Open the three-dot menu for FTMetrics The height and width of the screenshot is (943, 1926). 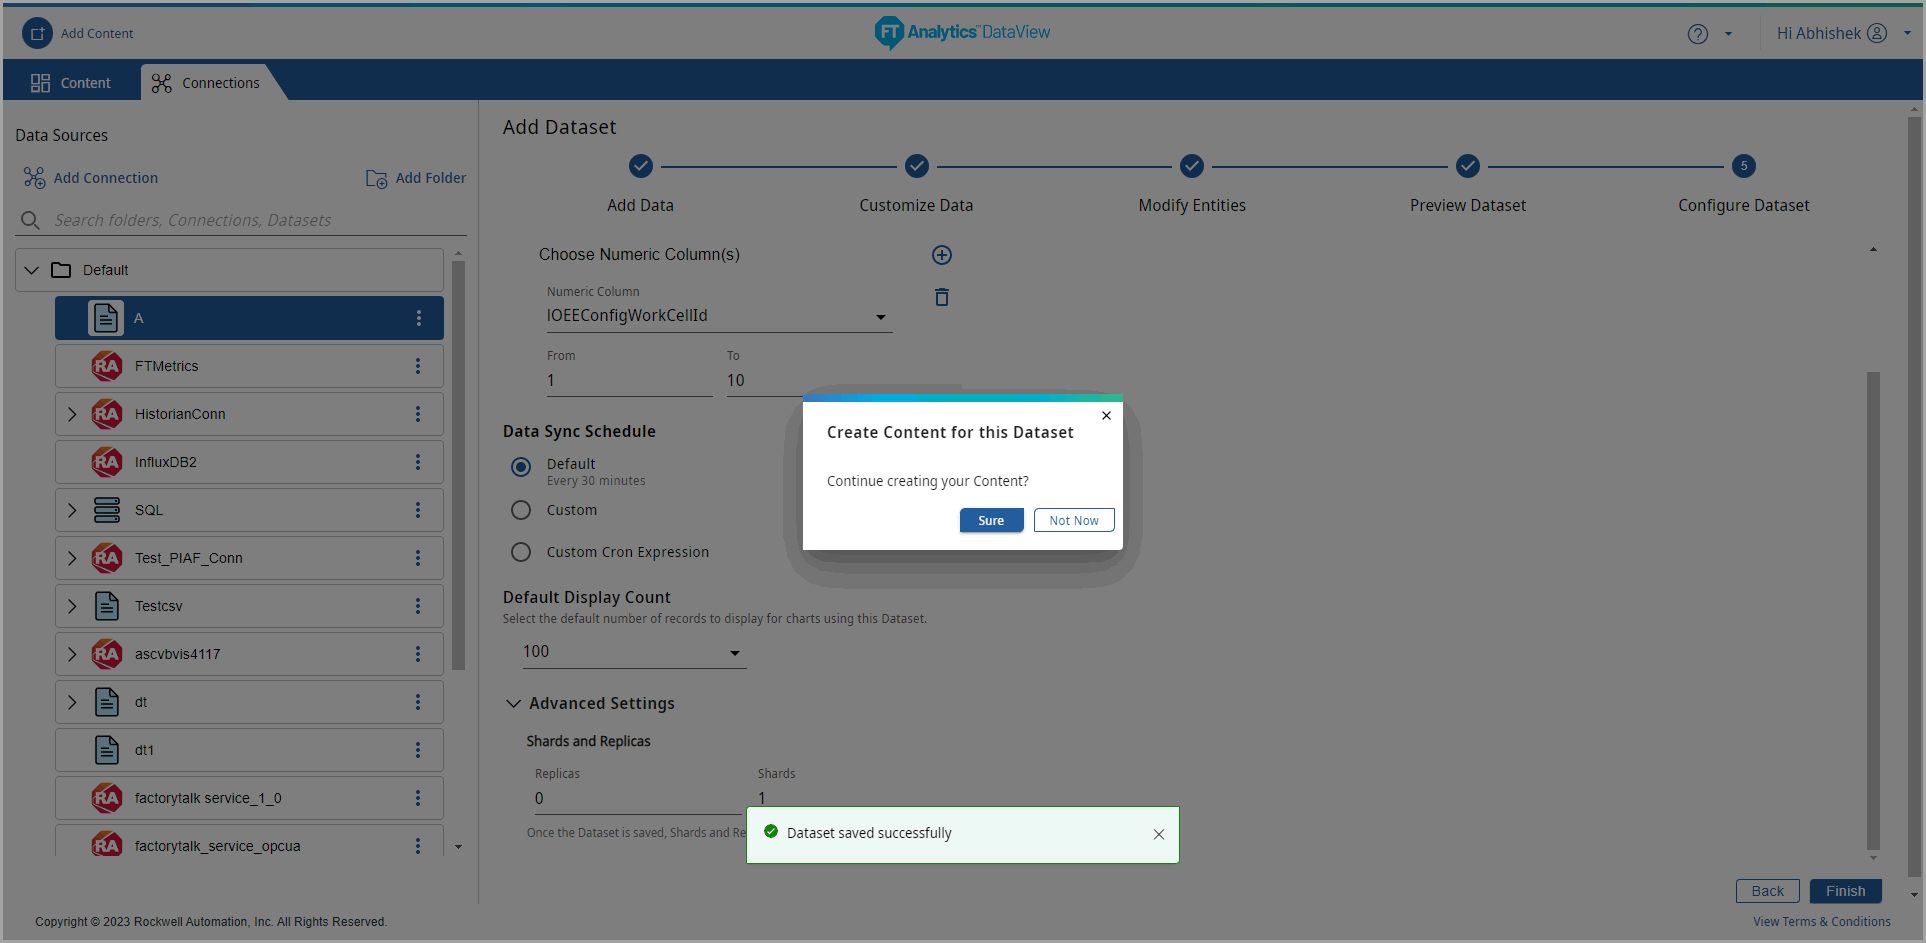[418, 366]
